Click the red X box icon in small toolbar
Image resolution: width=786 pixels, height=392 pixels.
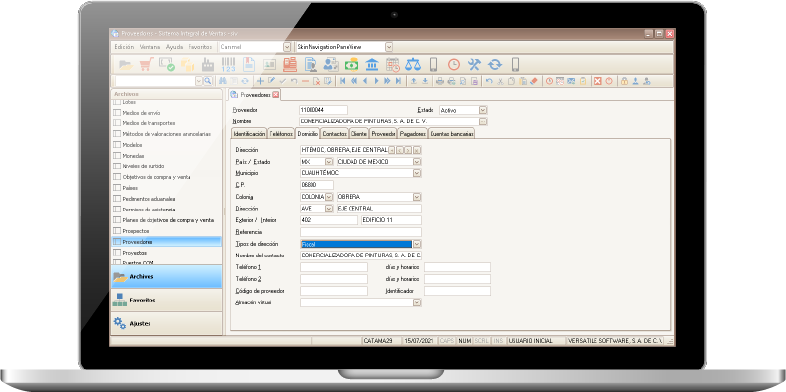pos(598,81)
